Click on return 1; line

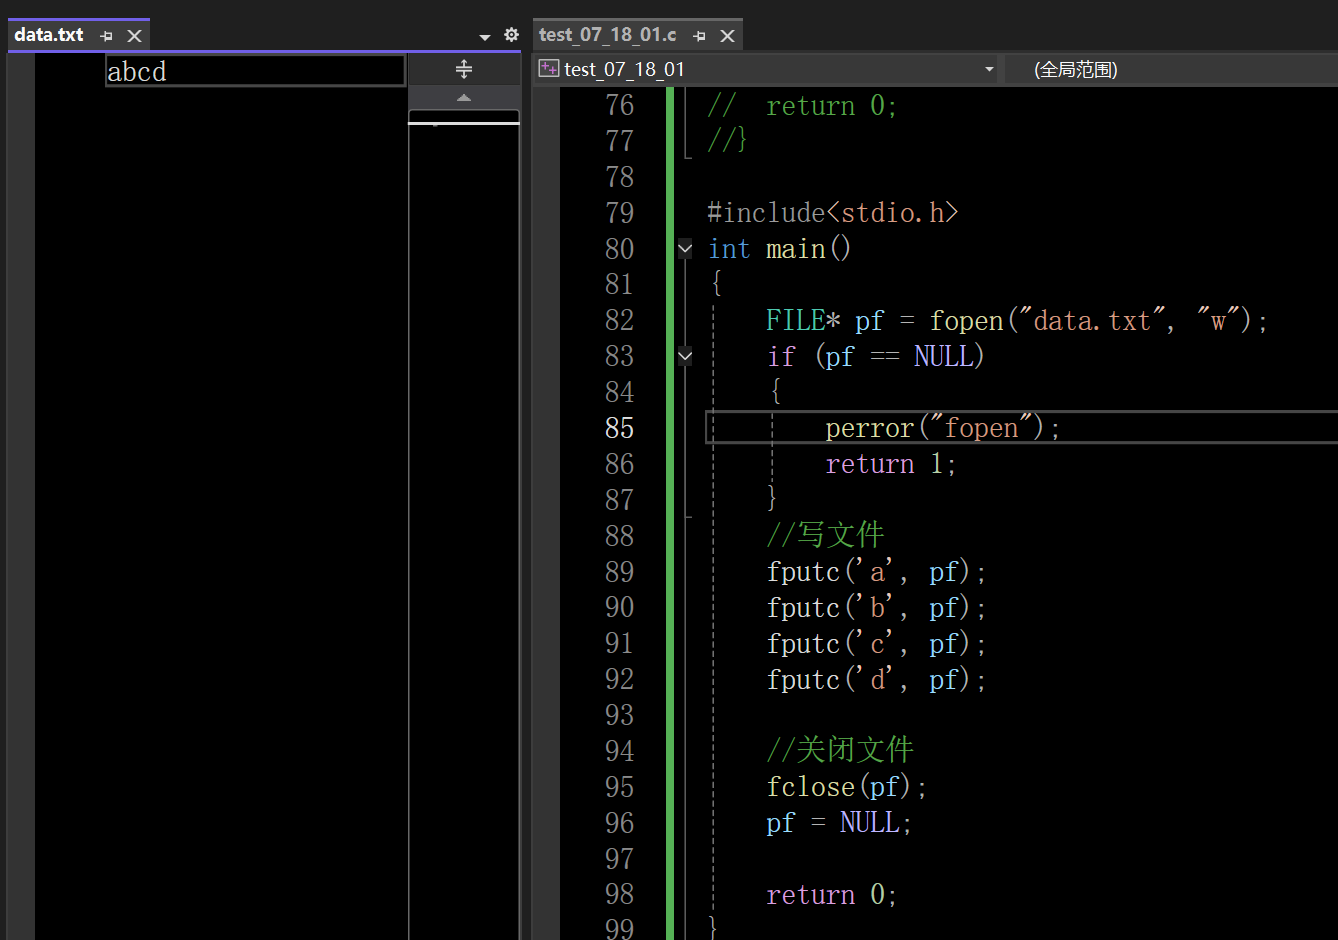pos(891,464)
